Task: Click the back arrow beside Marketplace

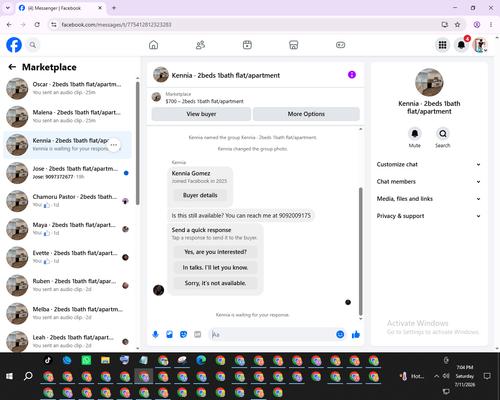Action: pyautogui.click(x=12, y=67)
